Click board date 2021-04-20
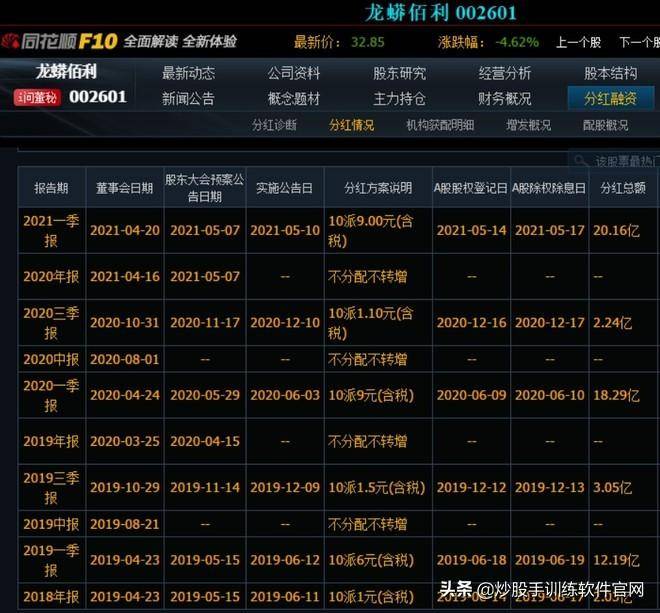The height and width of the screenshot is (613, 660). [125, 230]
